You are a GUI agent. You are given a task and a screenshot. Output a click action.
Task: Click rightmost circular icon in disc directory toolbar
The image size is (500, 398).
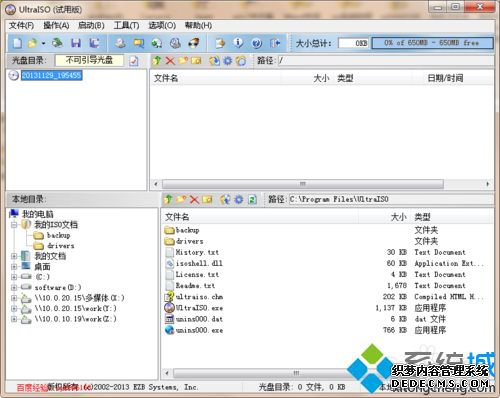tap(241, 61)
